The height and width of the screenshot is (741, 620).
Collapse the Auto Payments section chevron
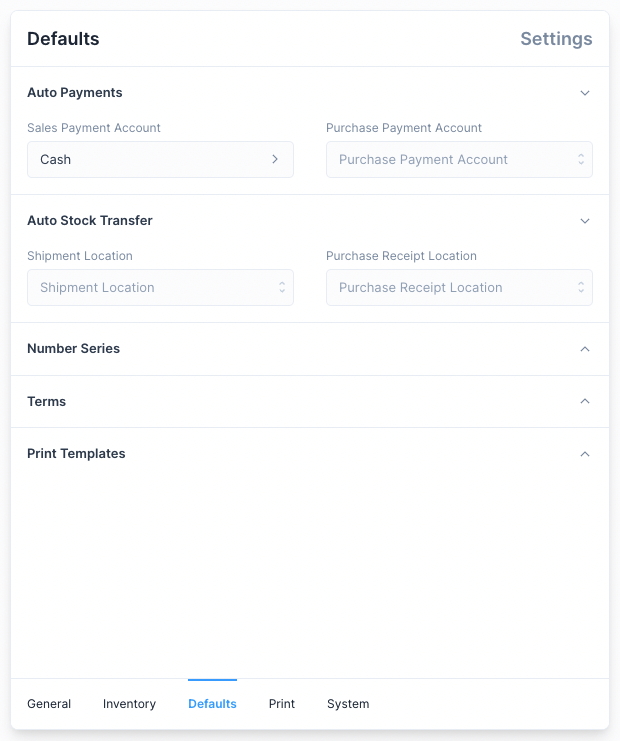pyautogui.click(x=585, y=93)
